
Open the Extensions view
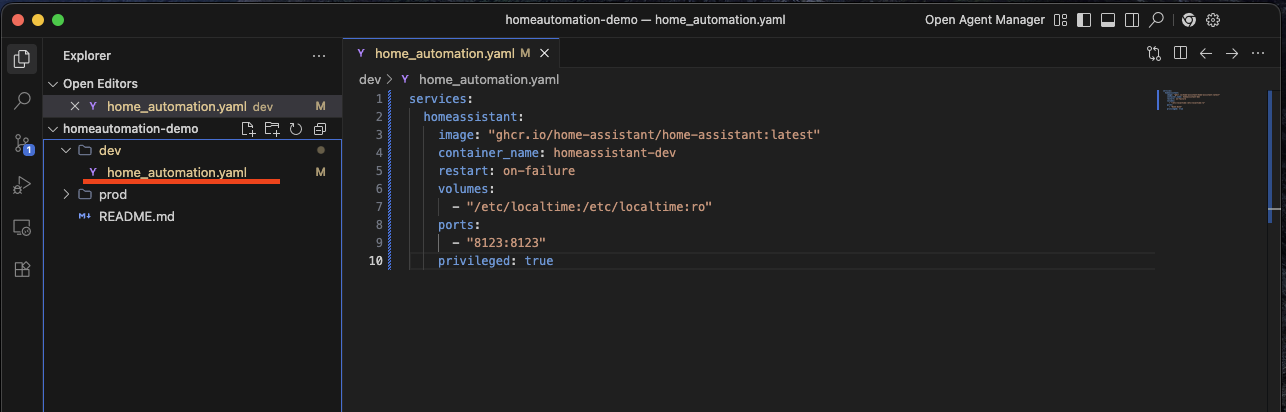(21, 270)
